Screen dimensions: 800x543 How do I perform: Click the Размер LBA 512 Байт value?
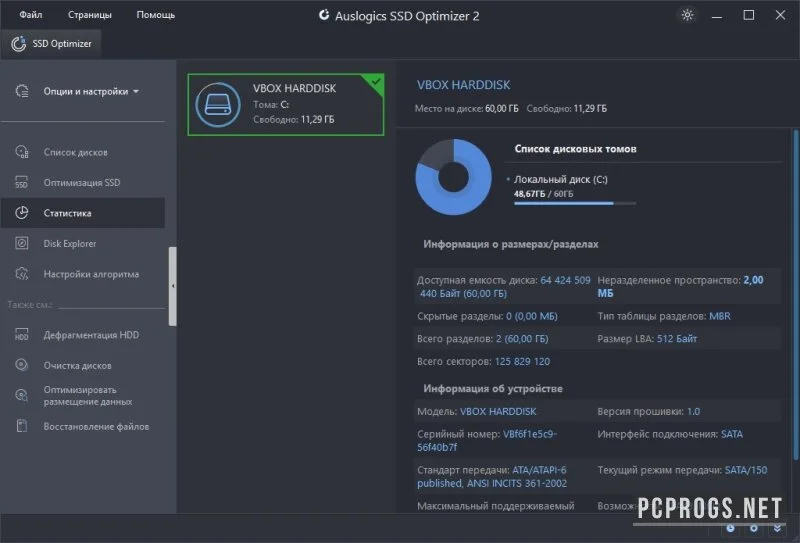pos(677,338)
